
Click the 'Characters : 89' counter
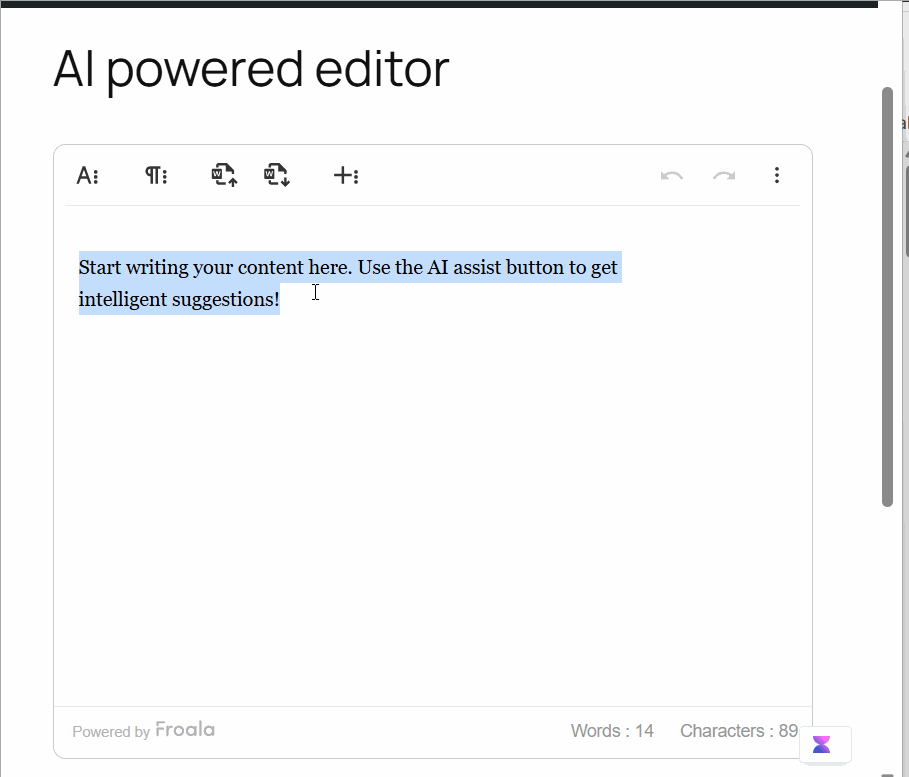pos(739,731)
